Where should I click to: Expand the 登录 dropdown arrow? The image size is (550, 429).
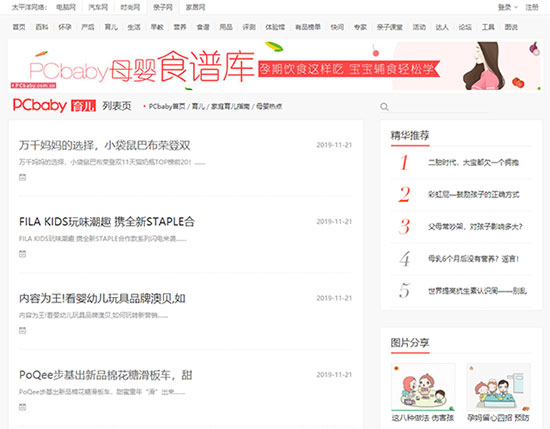(x=516, y=7)
